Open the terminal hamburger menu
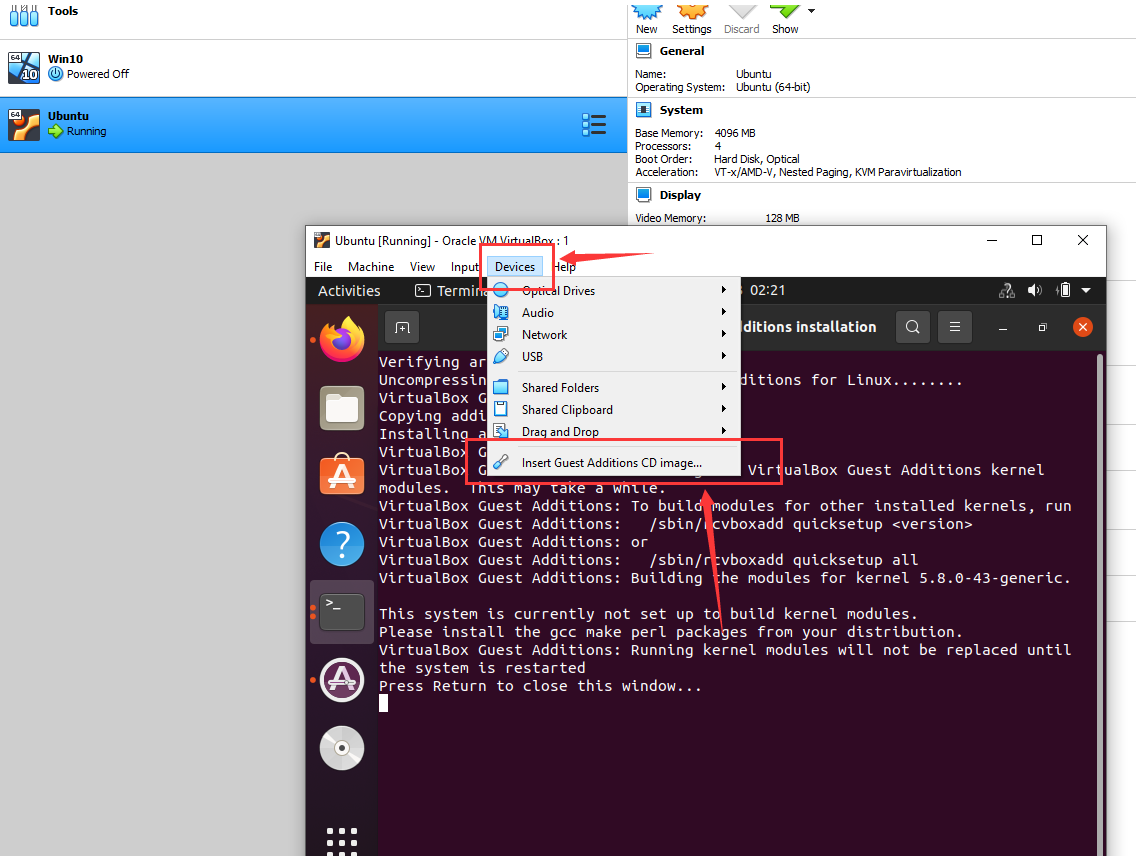 (955, 327)
